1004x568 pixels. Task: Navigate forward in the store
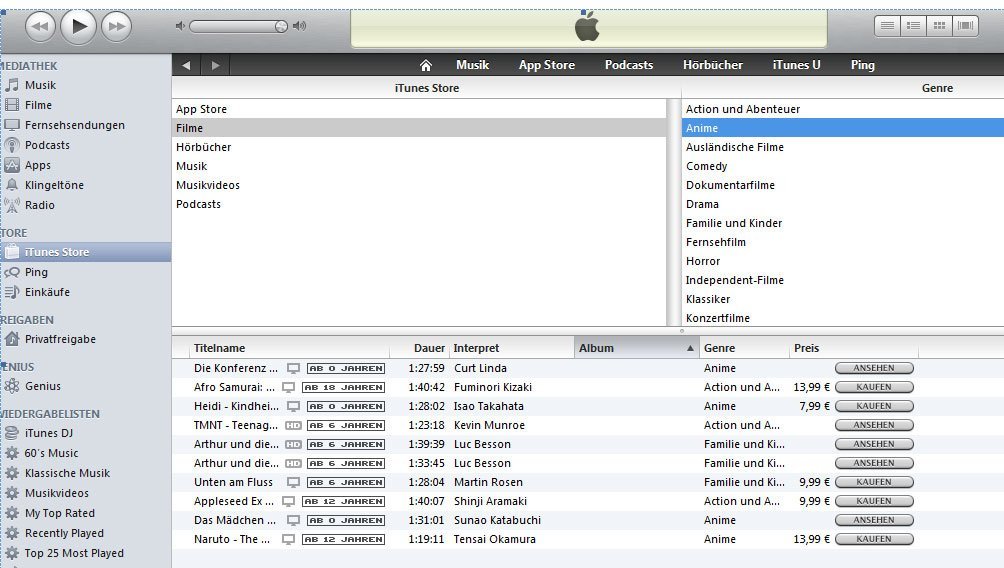click(x=215, y=65)
